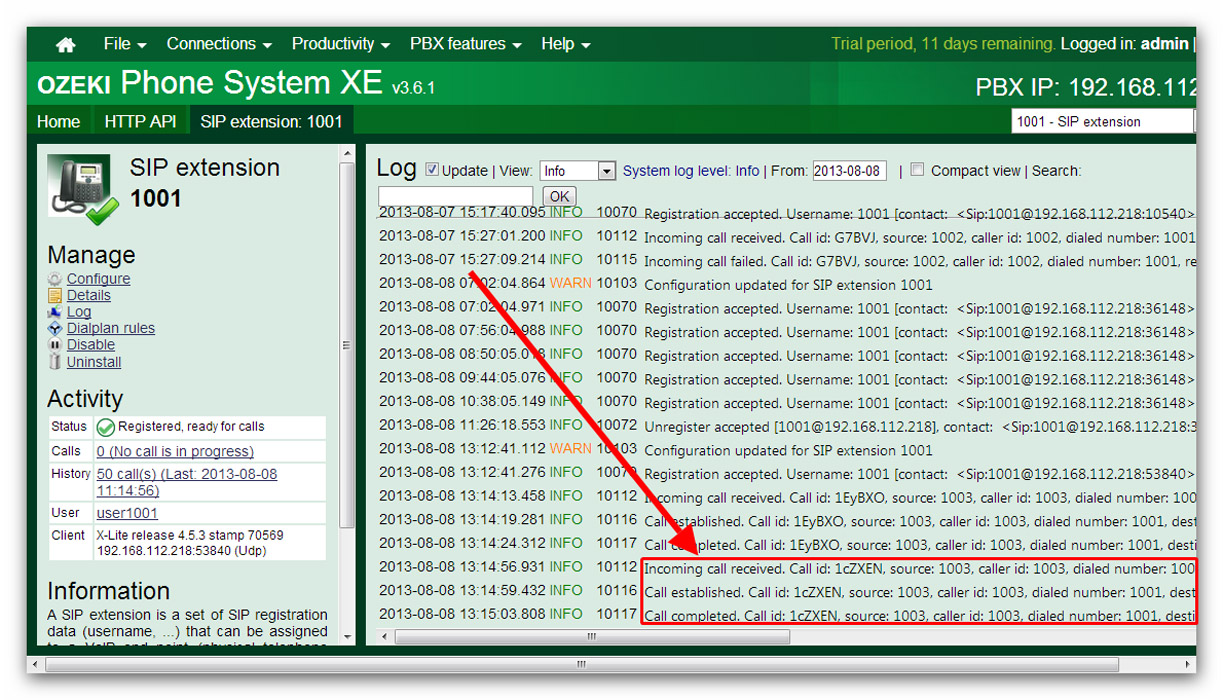The width and height of the screenshot is (1223, 700).
Task: Open the View level Info dropdown
Action: (577, 171)
